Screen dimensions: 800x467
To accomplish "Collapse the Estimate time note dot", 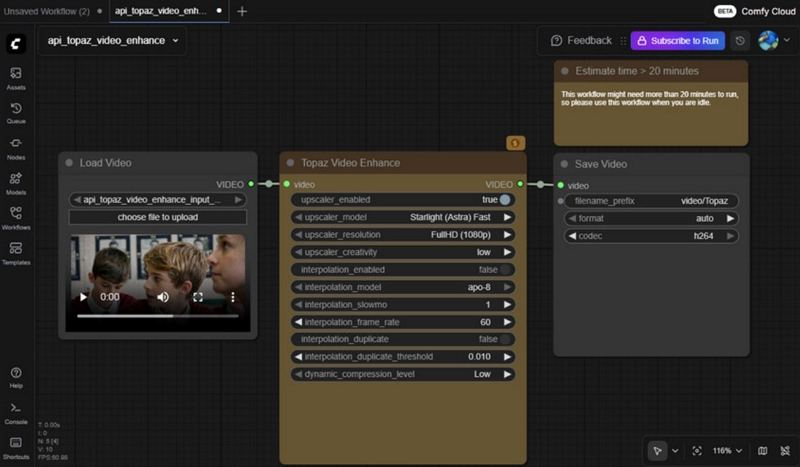I will click(x=565, y=71).
